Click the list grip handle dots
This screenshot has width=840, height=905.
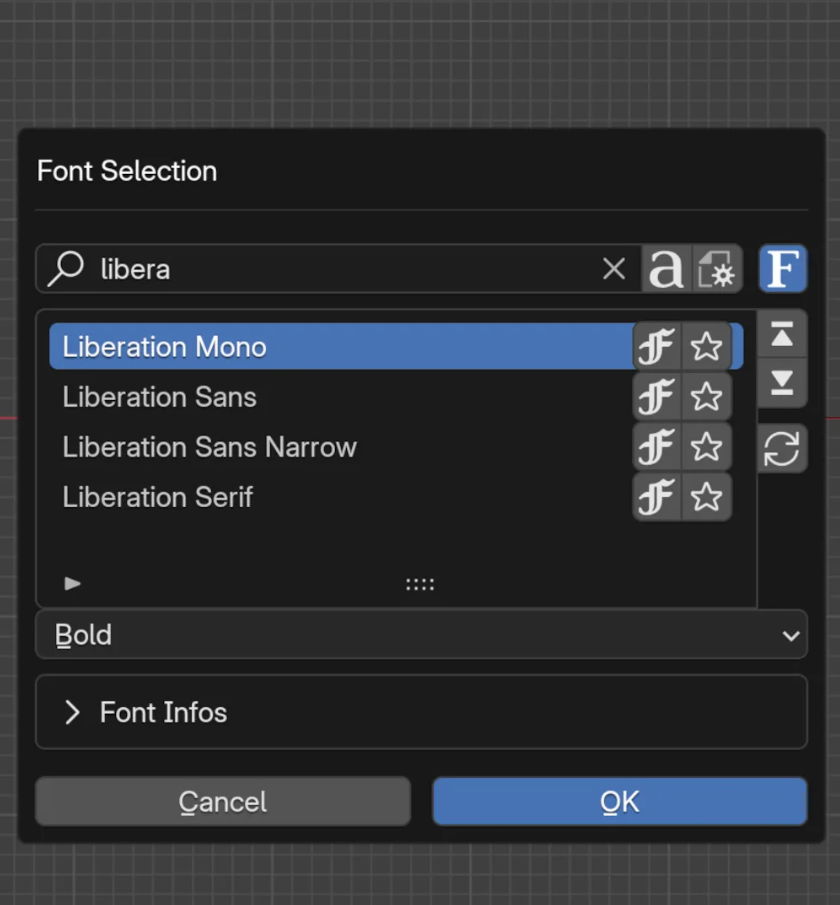coord(420,585)
